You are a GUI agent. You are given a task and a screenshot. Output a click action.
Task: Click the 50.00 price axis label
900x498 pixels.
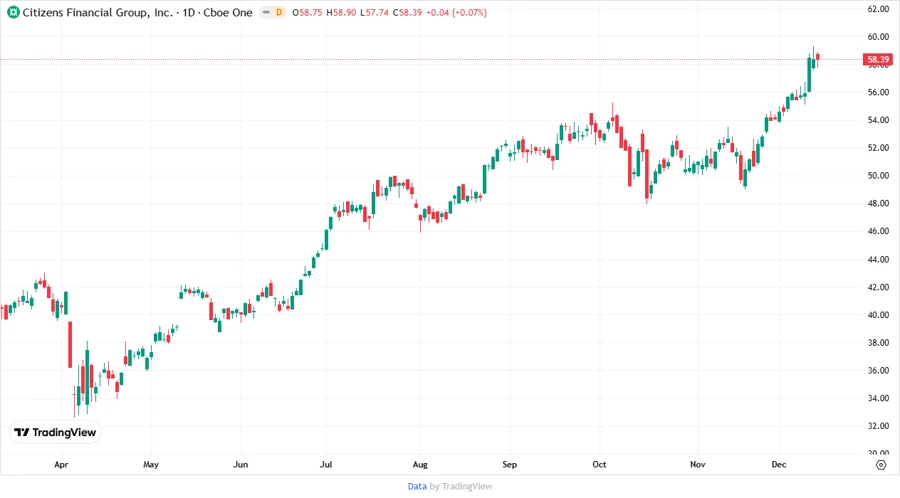(878, 176)
